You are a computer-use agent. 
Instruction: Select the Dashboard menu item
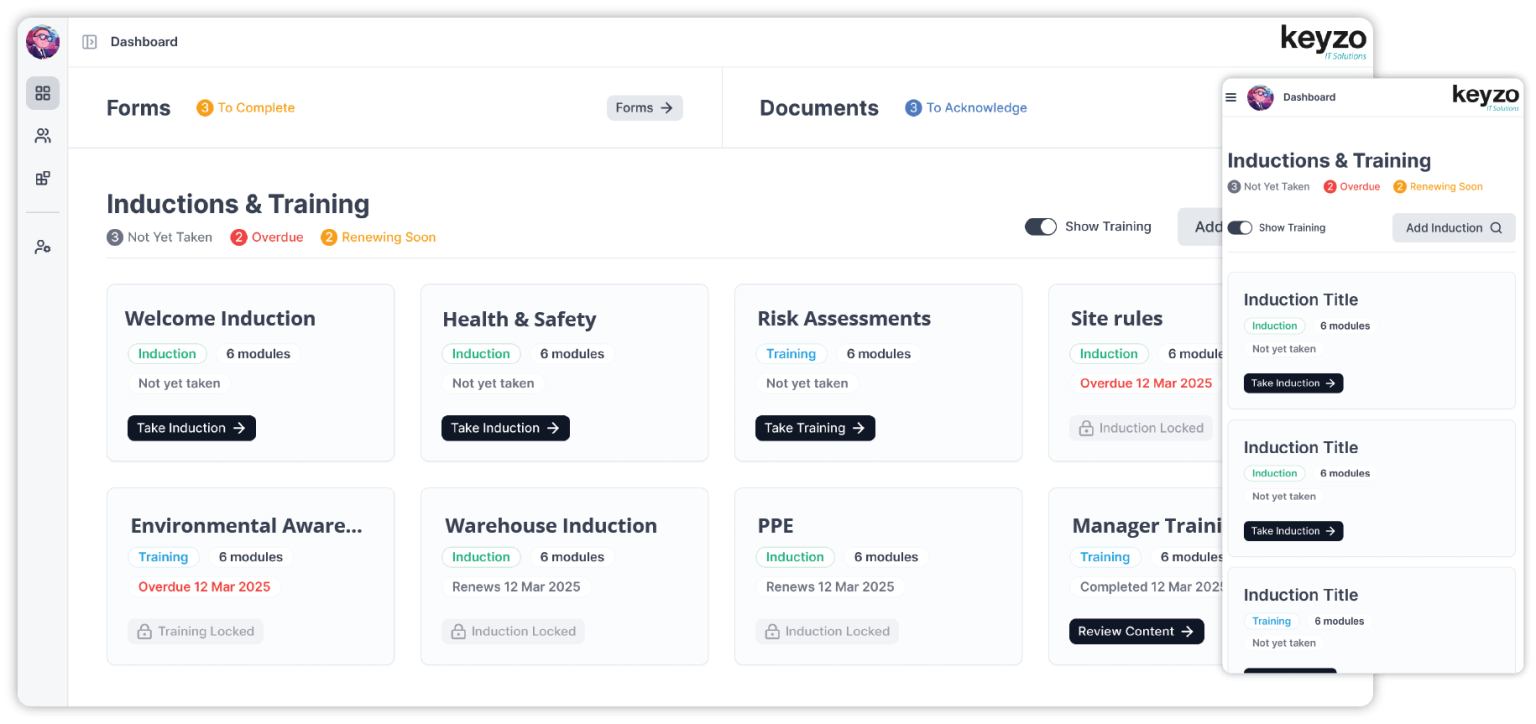[144, 41]
